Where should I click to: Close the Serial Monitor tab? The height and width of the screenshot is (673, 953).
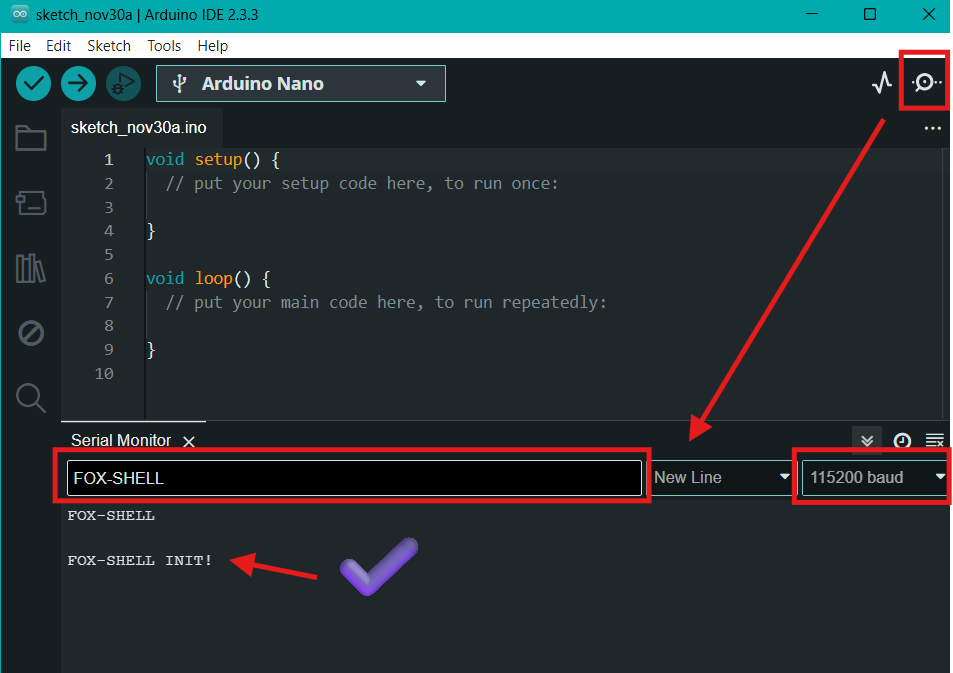189,441
